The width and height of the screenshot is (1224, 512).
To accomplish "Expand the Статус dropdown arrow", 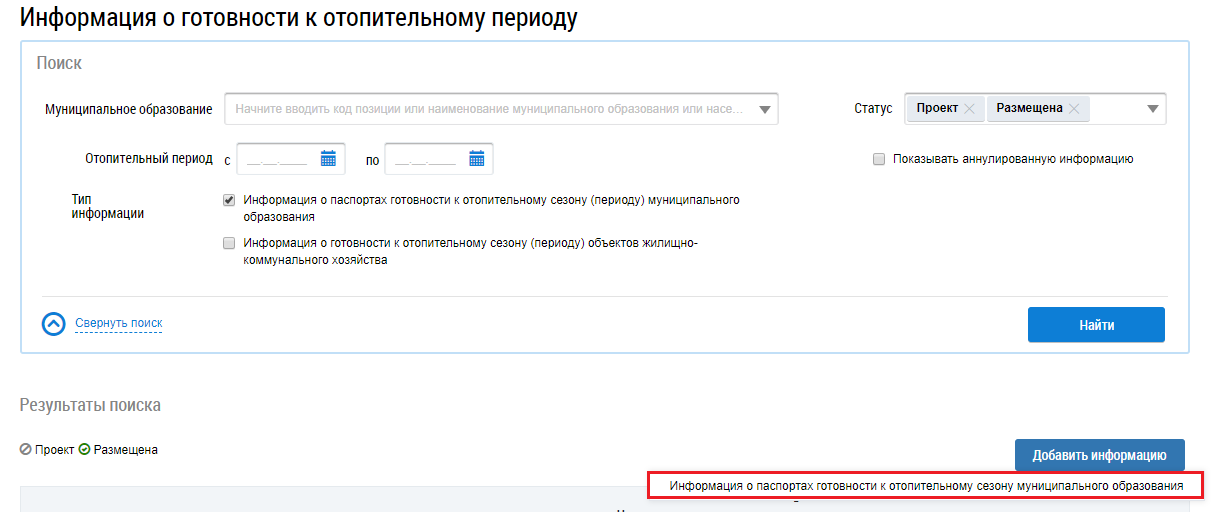I will pyautogui.click(x=1152, y=109).
